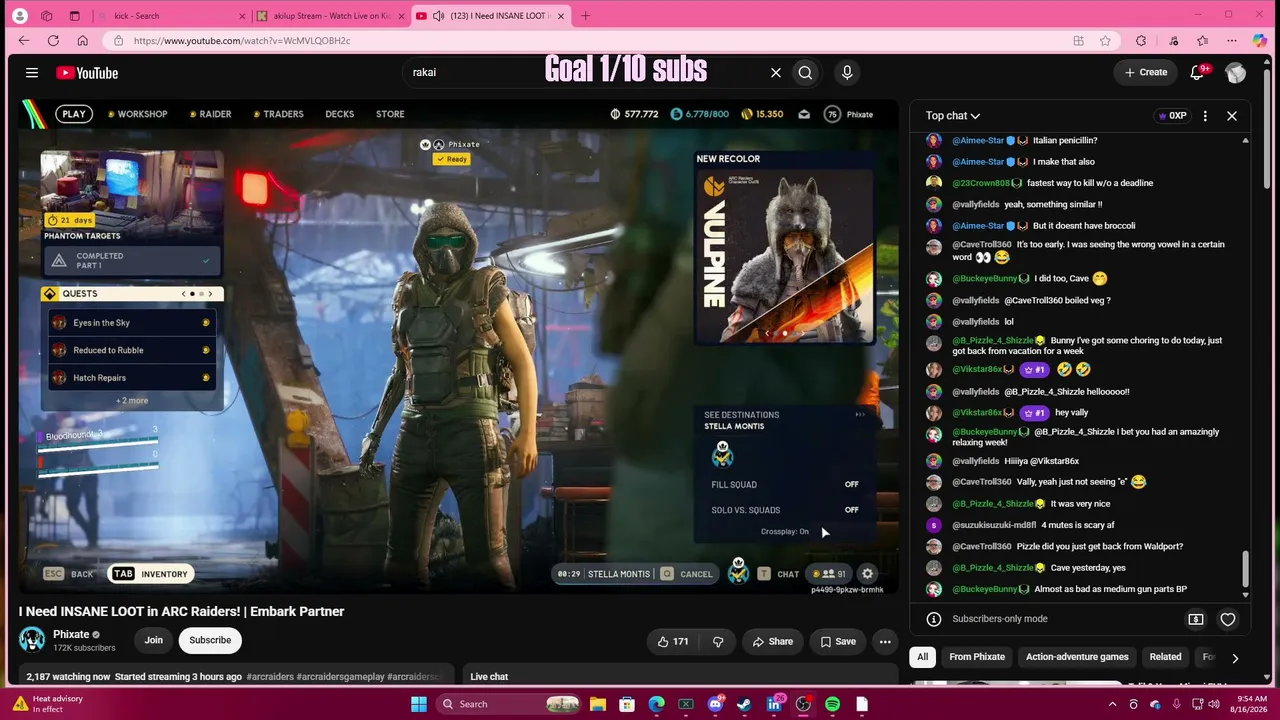Screen dimensions: 1280x720
Task: Open the Create dropdown button
Action: click(1146, 72)
